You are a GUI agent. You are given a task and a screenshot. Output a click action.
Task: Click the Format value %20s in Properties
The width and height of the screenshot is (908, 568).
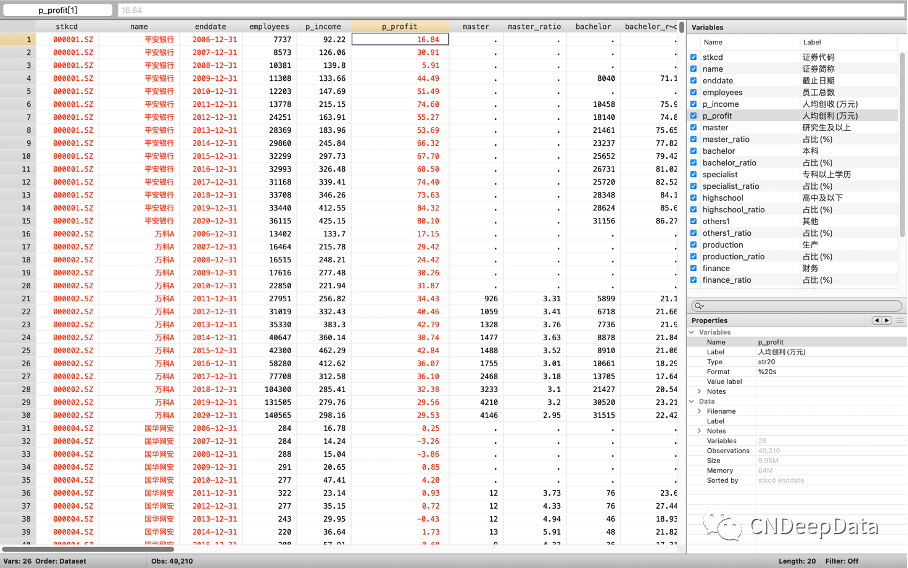tap(767, 372)
